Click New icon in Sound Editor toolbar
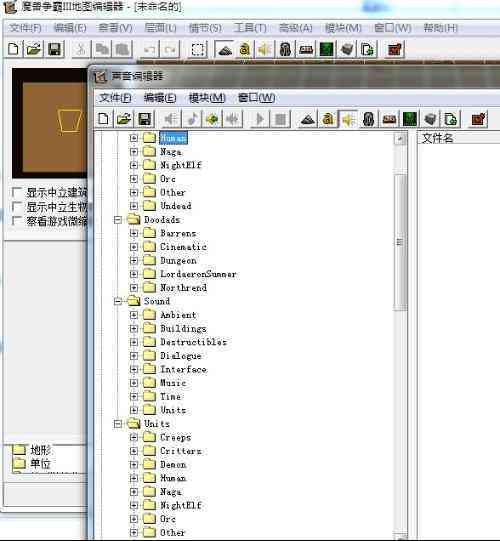 pos(104,119)
